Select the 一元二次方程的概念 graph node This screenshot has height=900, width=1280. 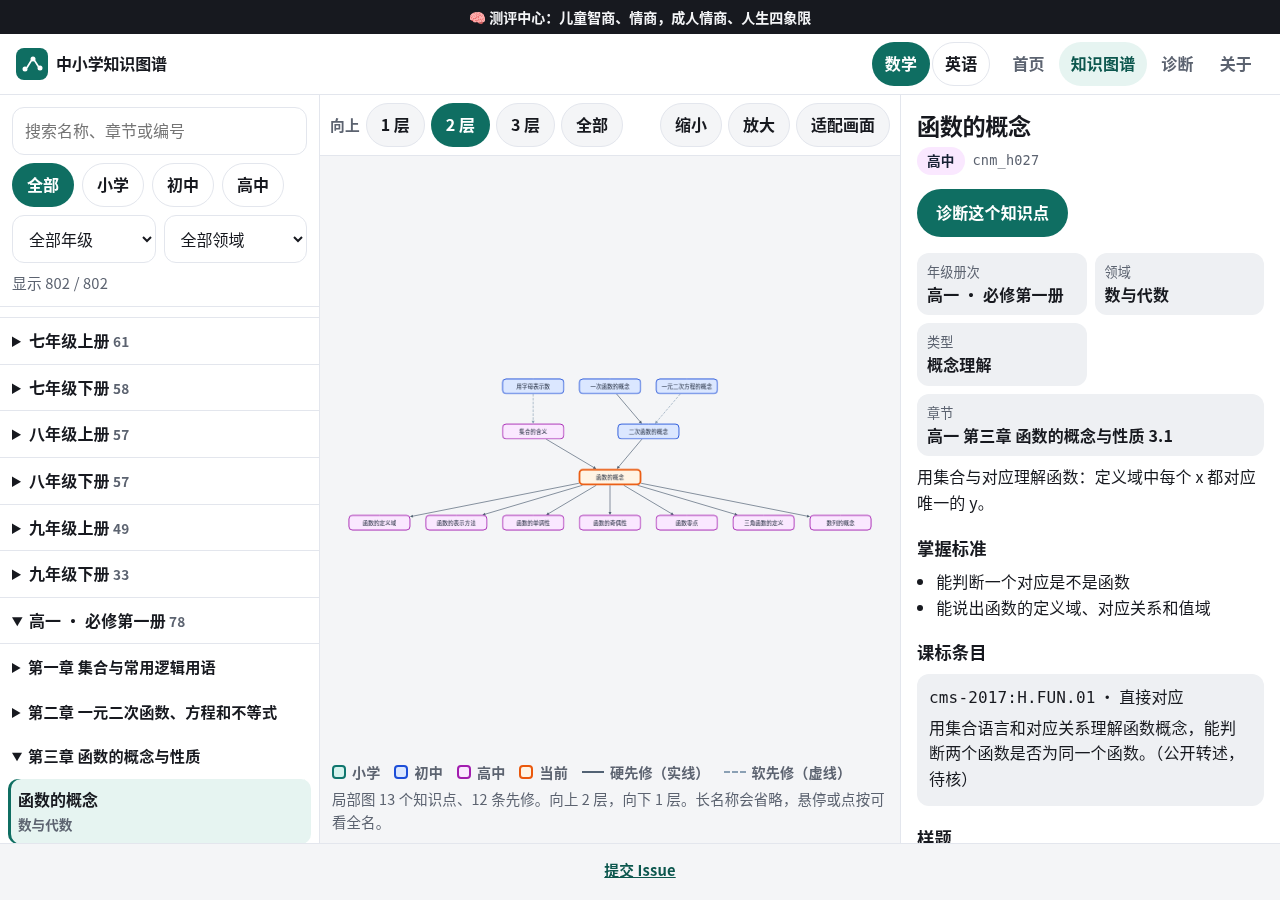(x=687, y=386)
